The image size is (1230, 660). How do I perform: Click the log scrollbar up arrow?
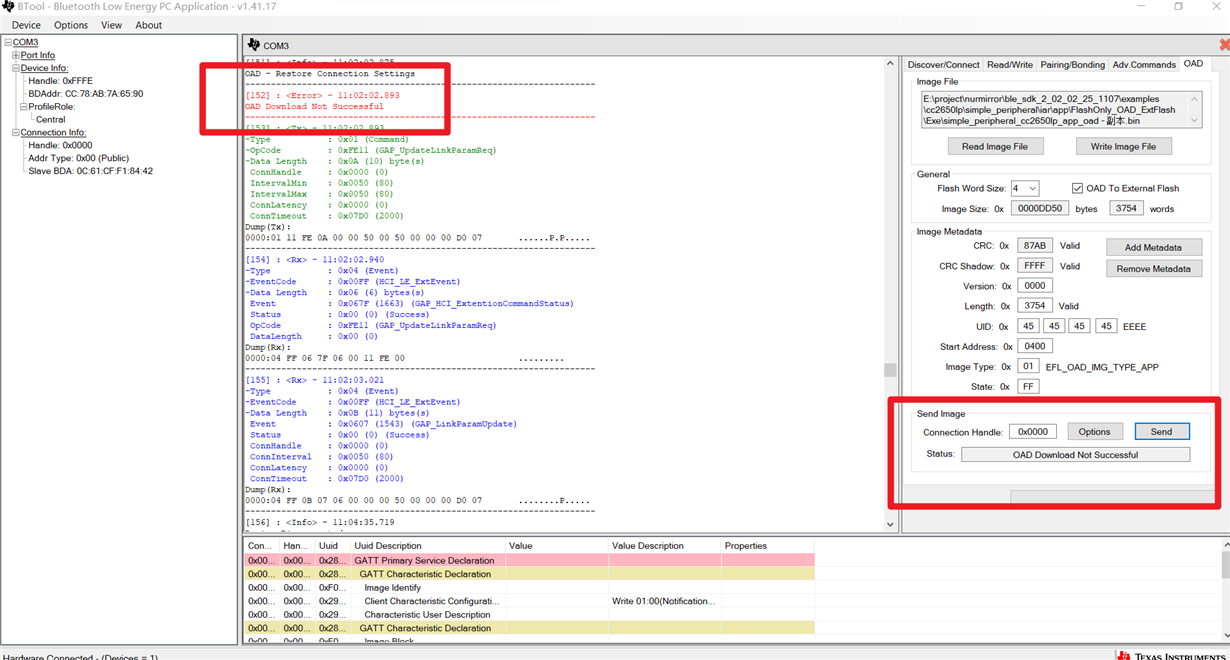890,64
